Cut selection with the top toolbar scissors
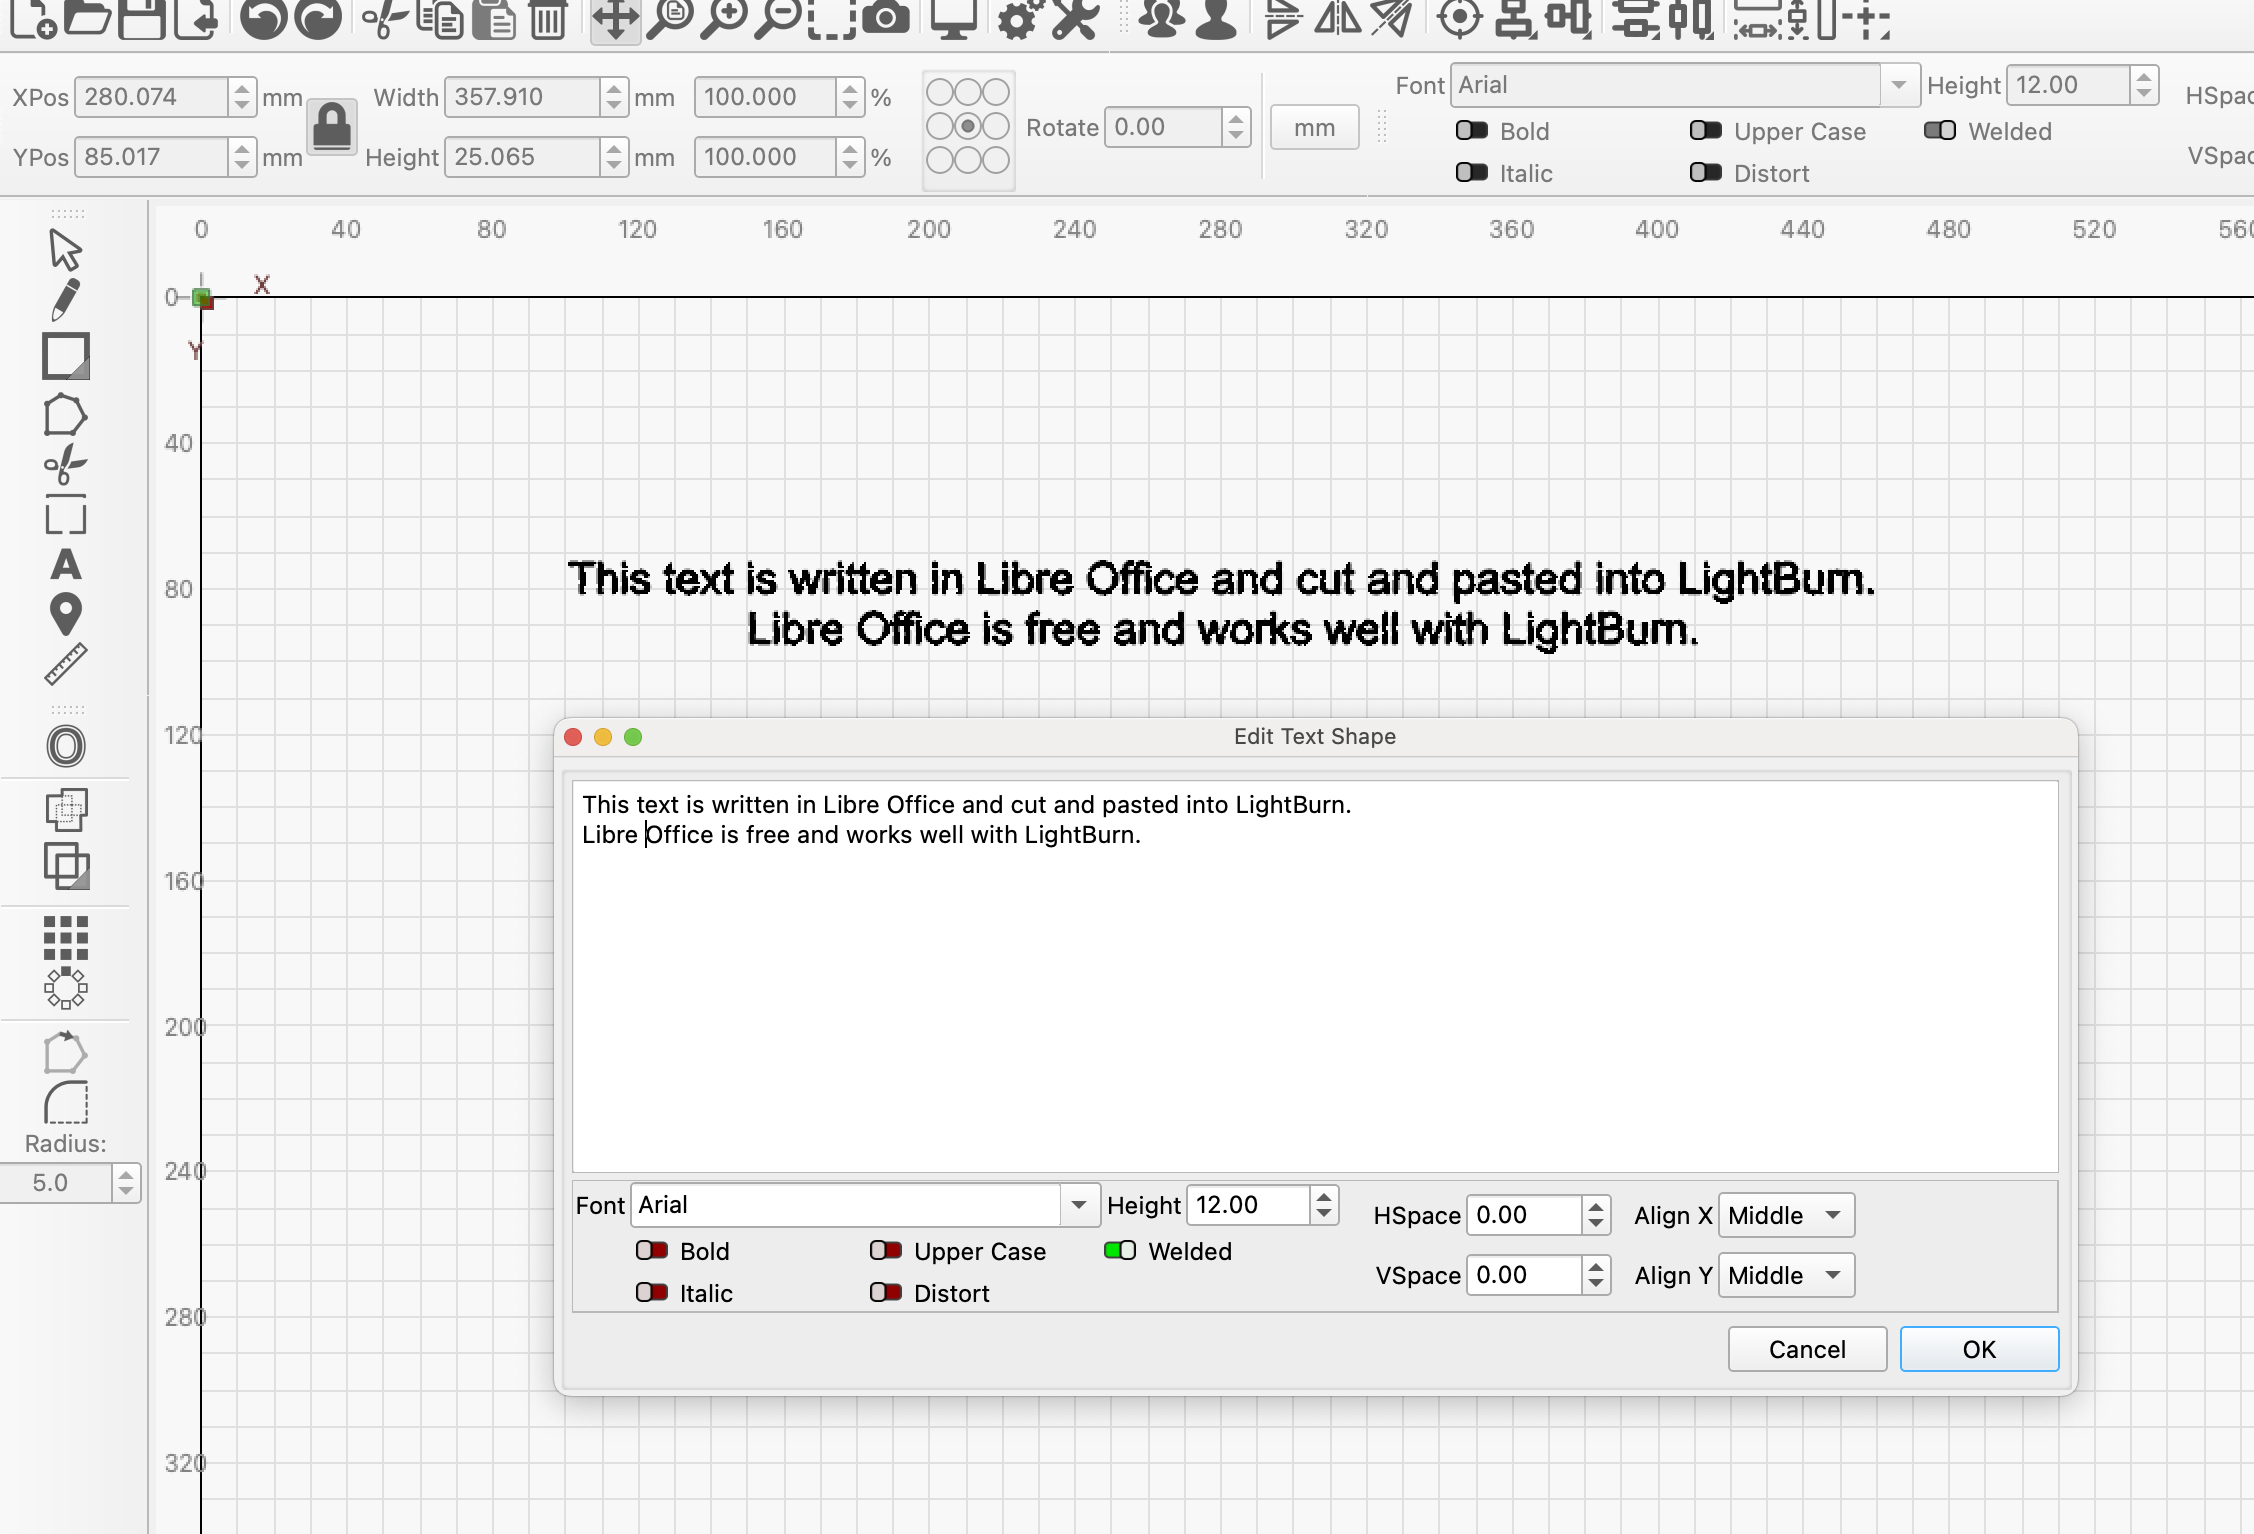2254x1534 pixels. coord(384,18)
